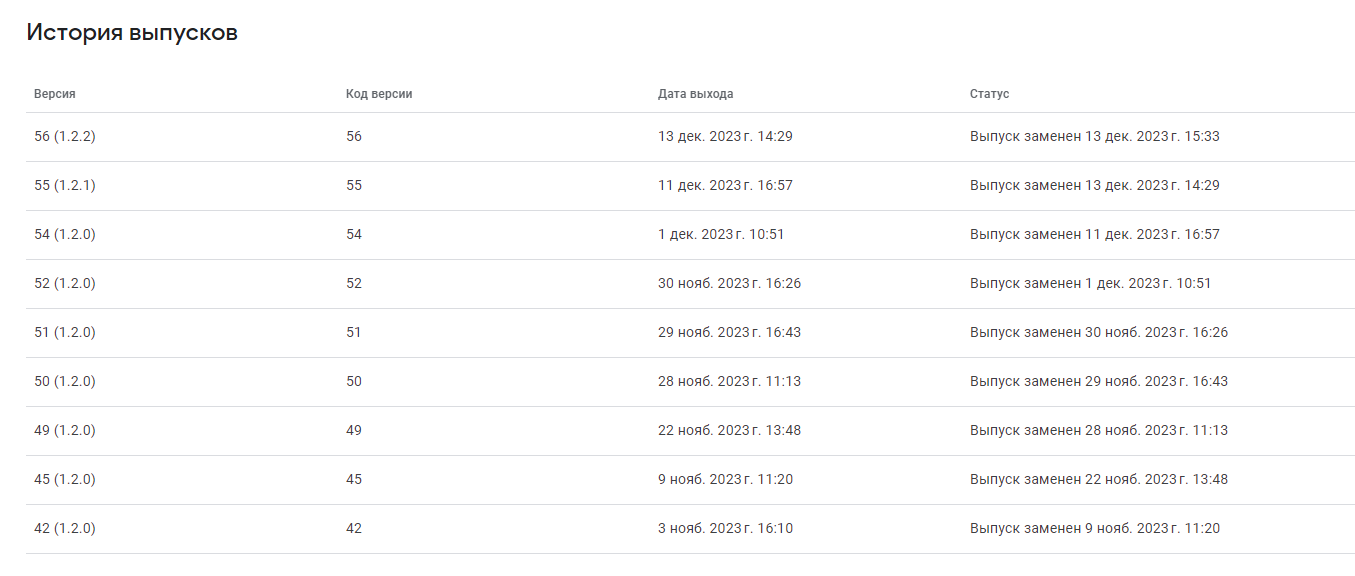Screen dimensions: 1355x576
Task: Select release 51 (1.2.0)
Action: pyautogui.click(x=690, y=333)
